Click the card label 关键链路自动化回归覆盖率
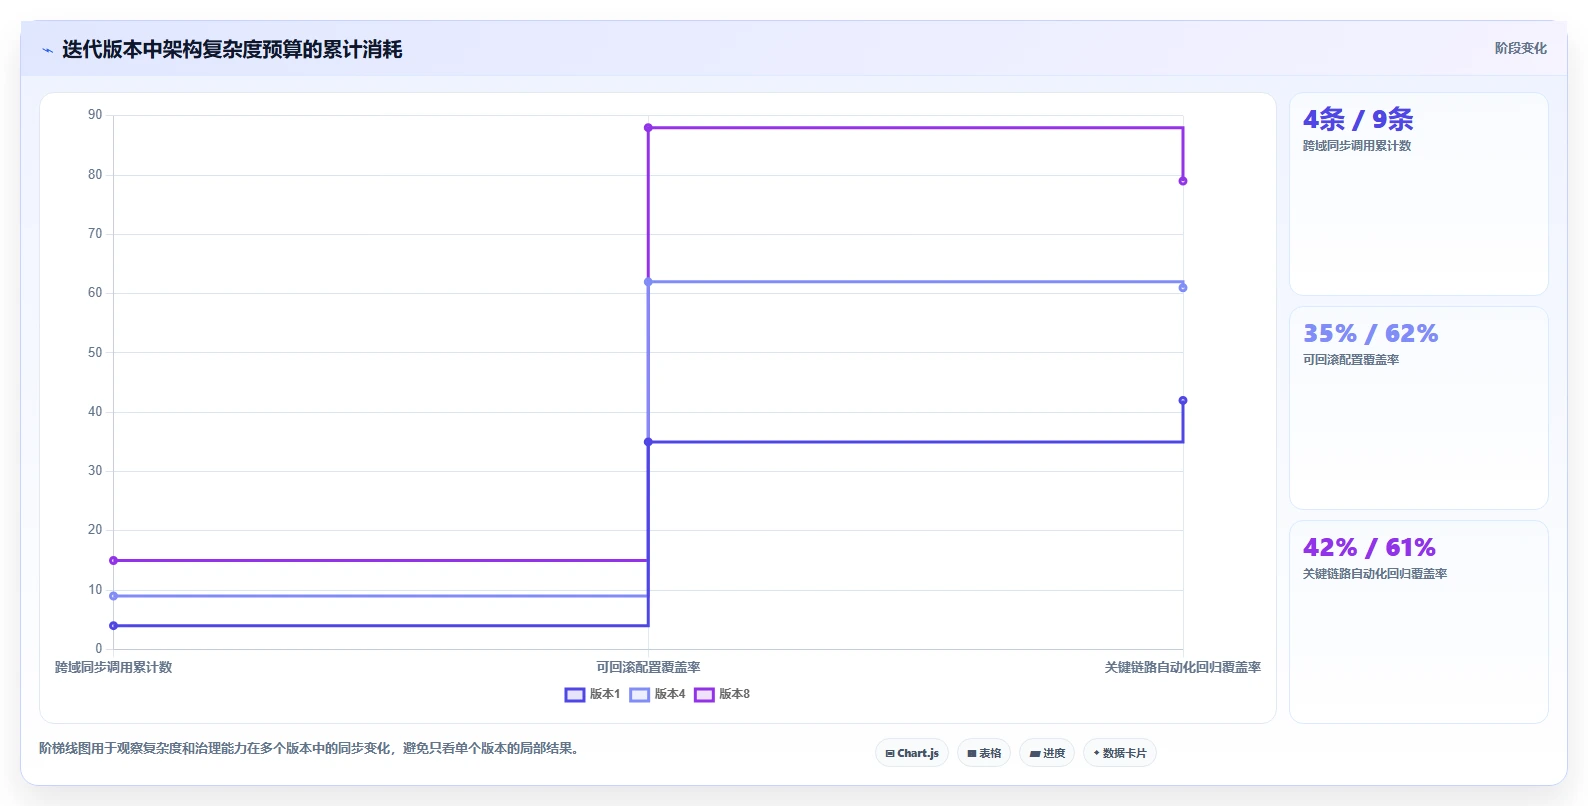The image size is (1588, 806). [1375, 574]
